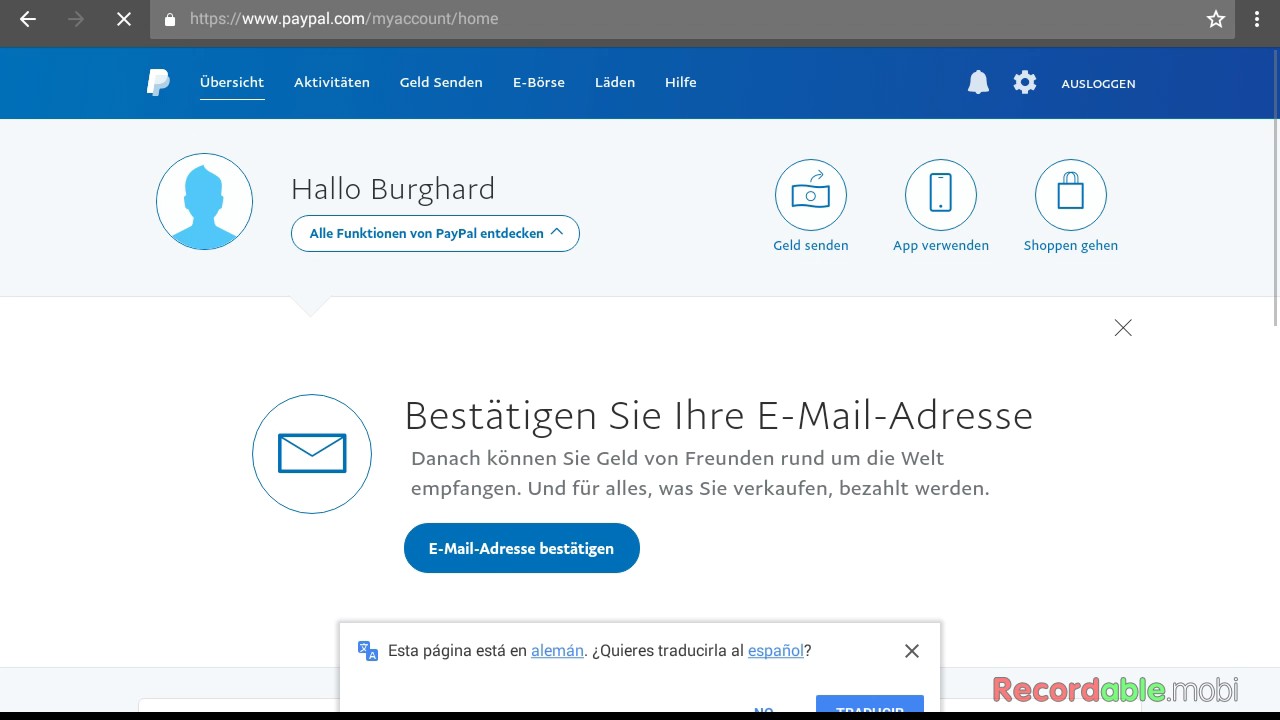Click the translate icon in popup
The width and height of the screenshot is (1280, 720).
coord(368,651)
